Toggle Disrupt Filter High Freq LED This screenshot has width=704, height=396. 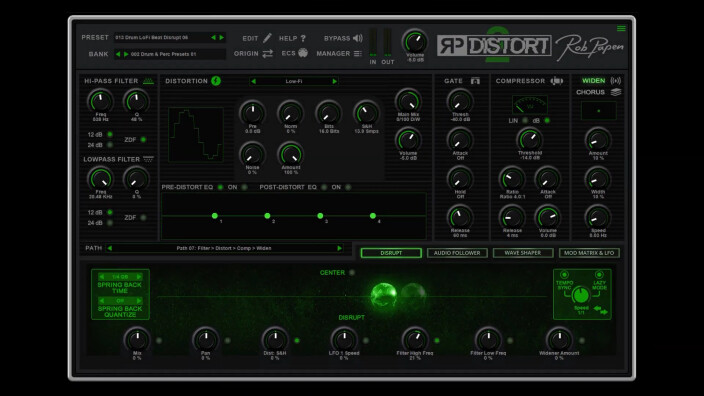tap(436, 341)
